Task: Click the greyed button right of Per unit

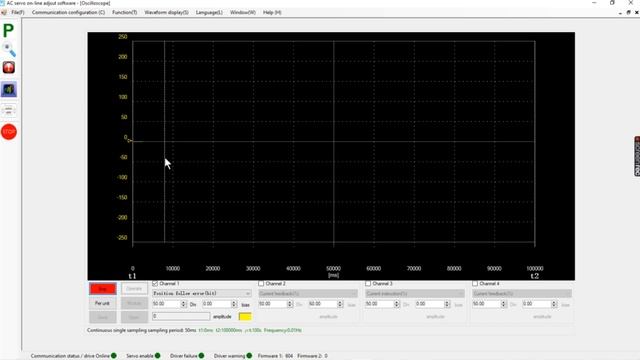Action: click(x=134, y=303)
